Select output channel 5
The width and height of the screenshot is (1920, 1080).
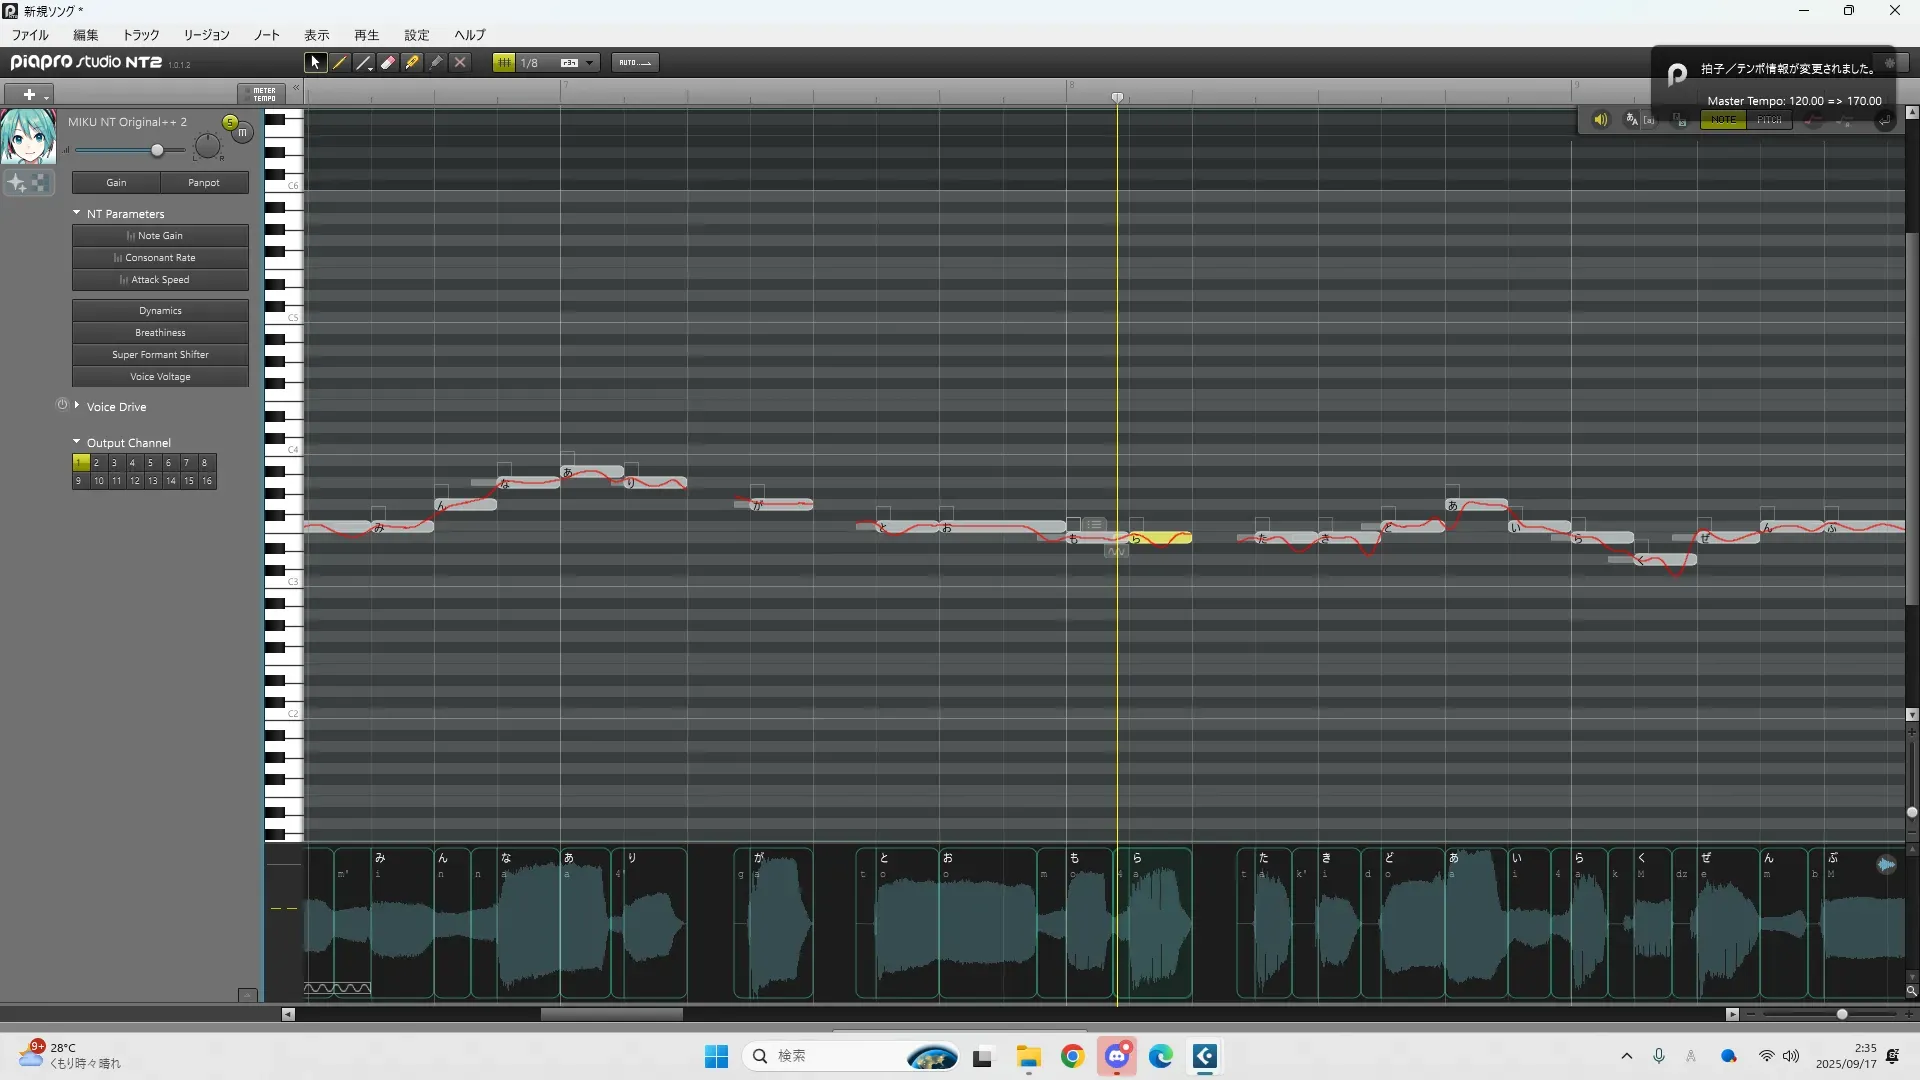click(x=150, y=463)
